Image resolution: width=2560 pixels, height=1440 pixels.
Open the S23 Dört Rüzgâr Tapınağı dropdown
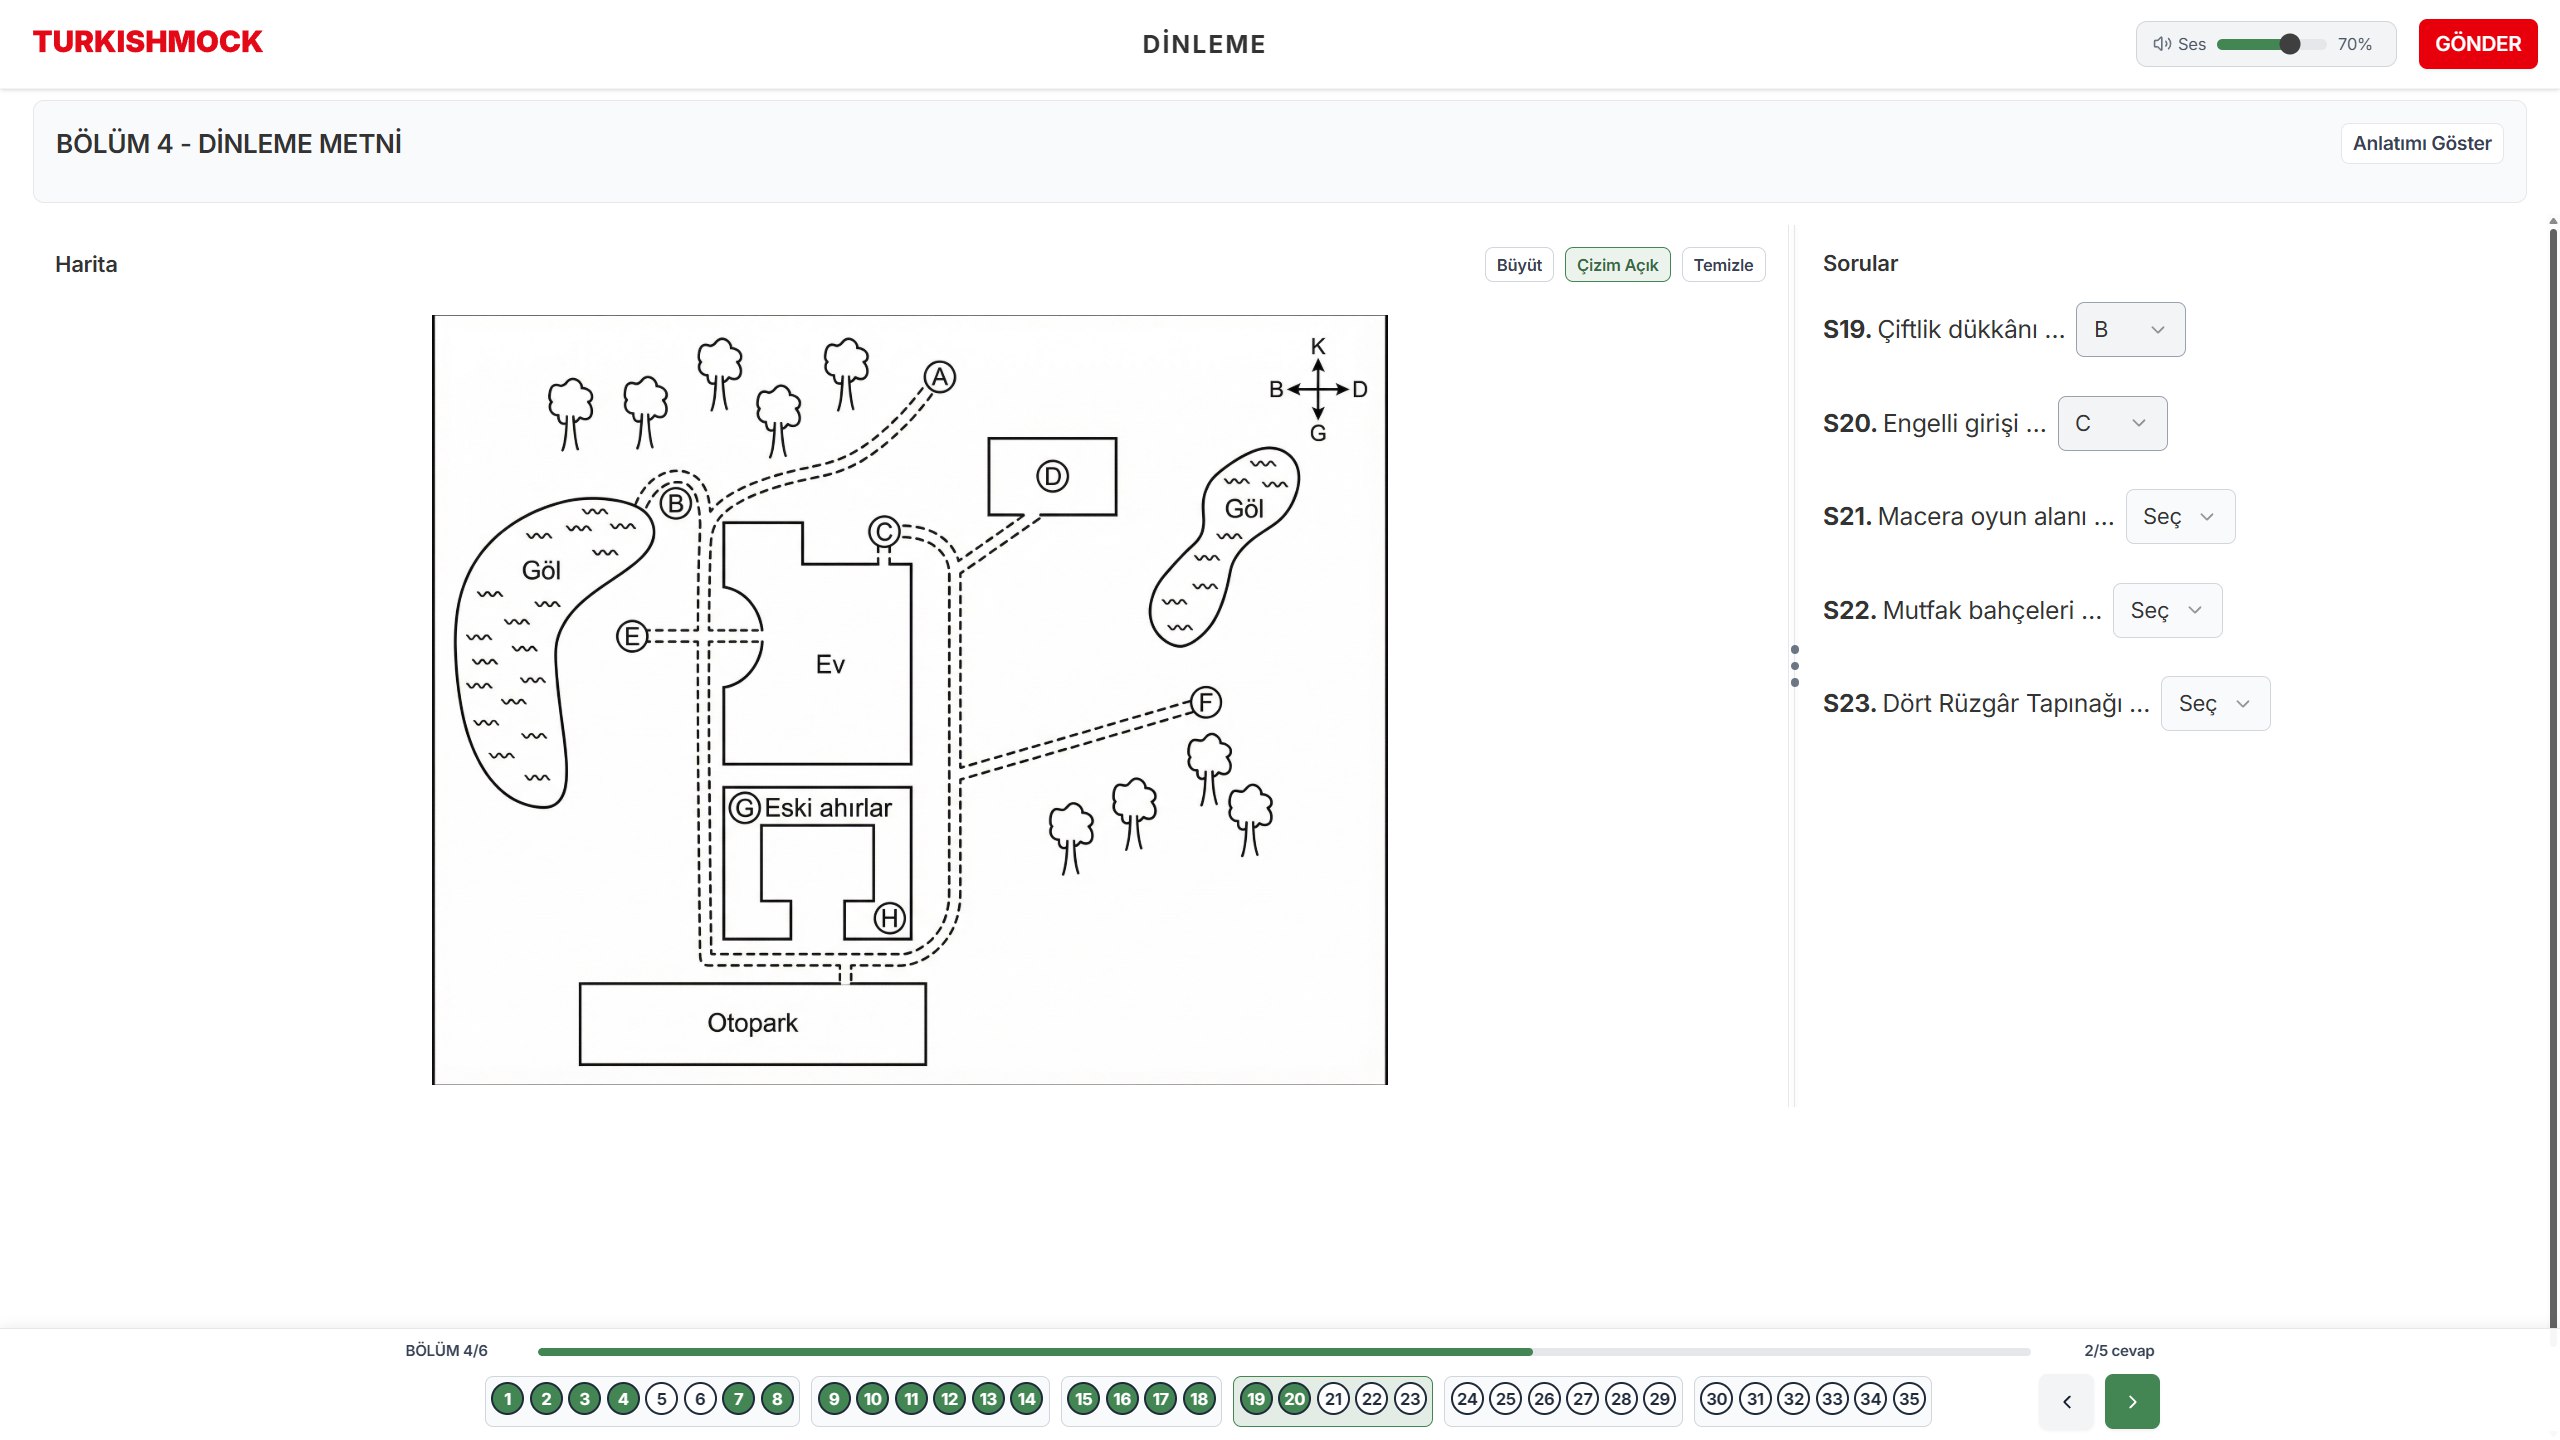click(x=2215, y=703)
